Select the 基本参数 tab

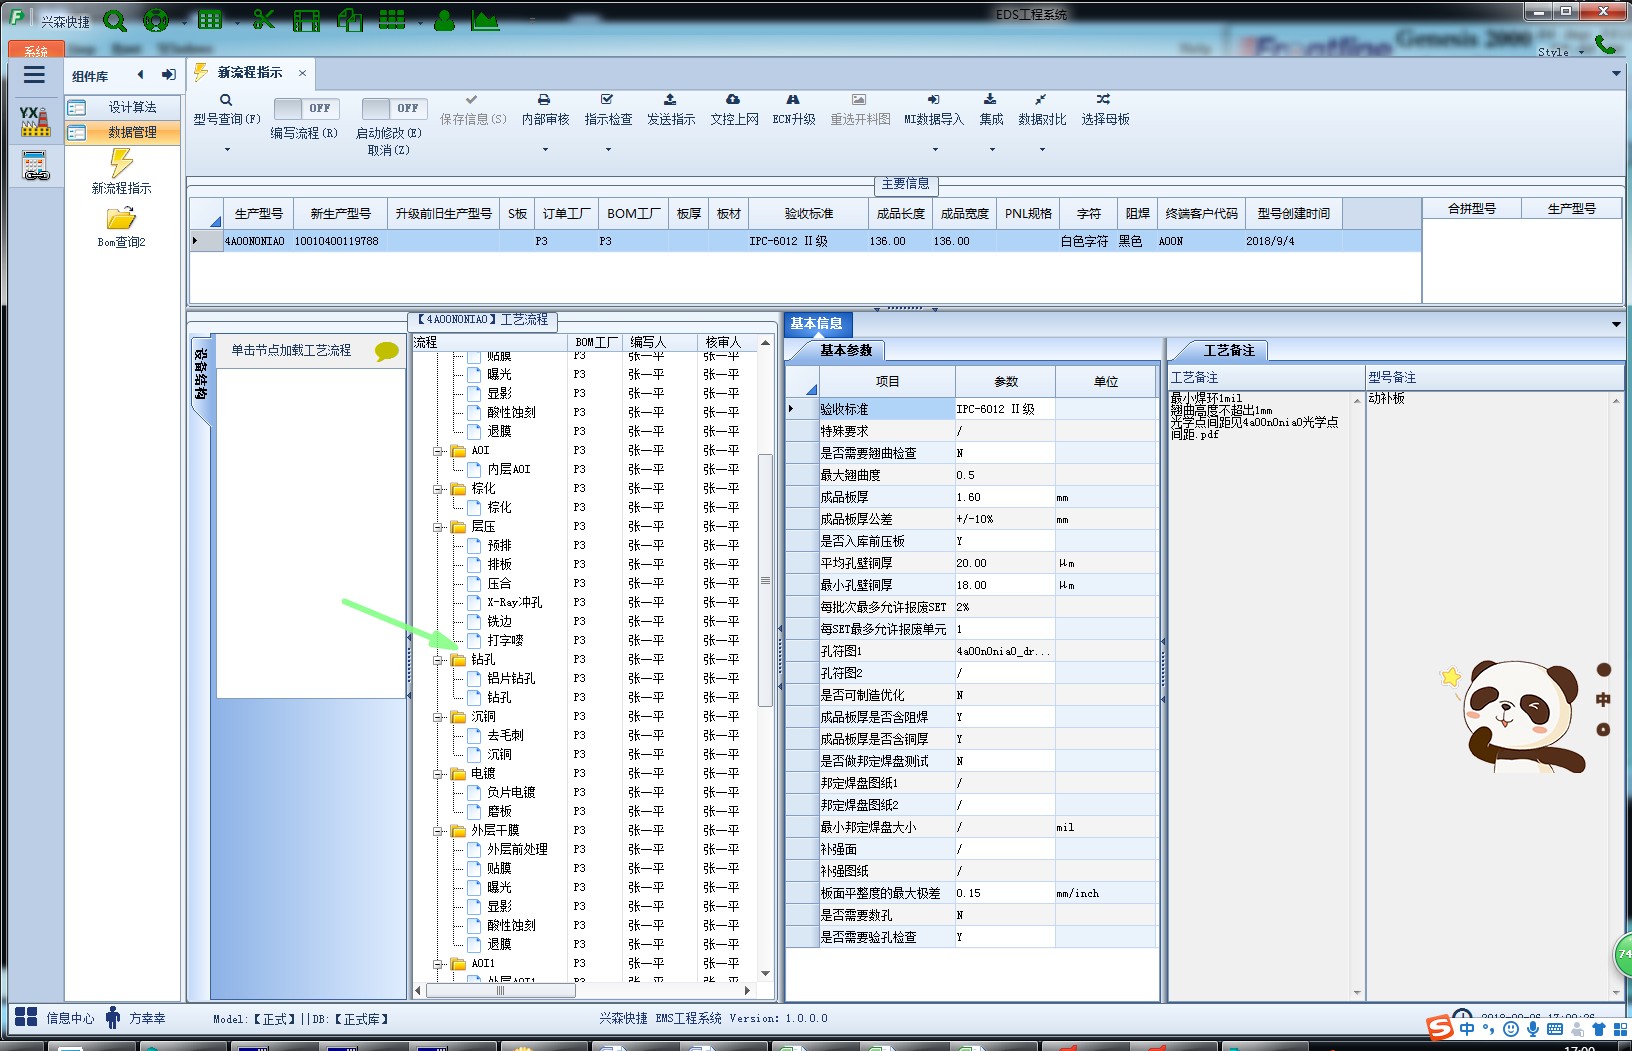[846, 350]
